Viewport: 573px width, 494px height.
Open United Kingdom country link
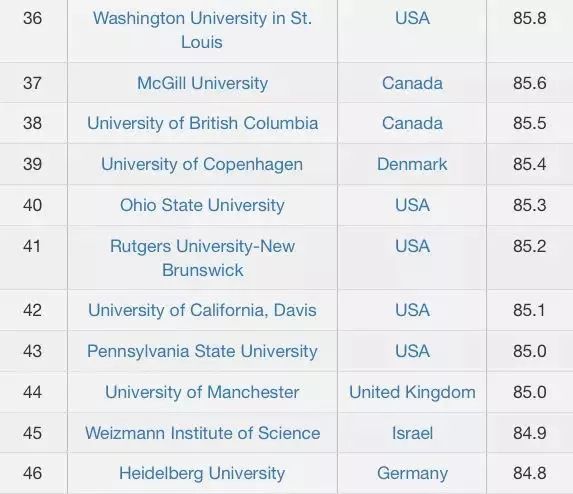tap(412, 392)
